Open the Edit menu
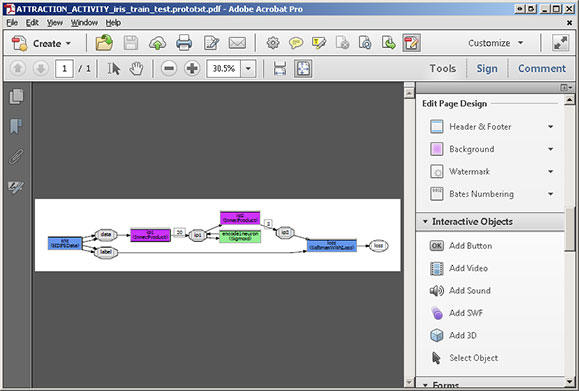Screen dimensions: 579x391 point(32,23)
